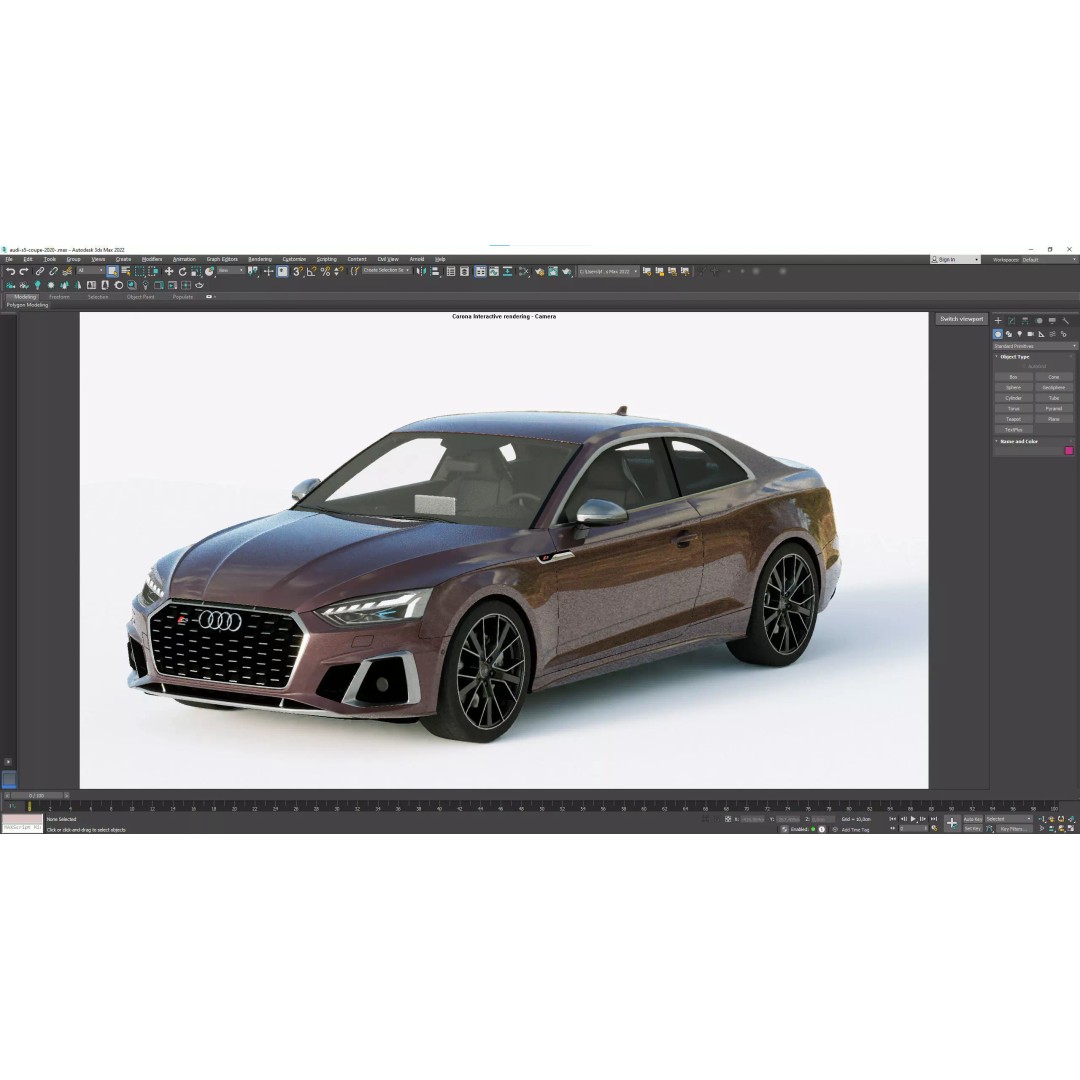Image resolution: width=1080 pixels, height=1080 pixels.
Task: Open the key mode Selected dropdown
Action: coord(1008,819)
